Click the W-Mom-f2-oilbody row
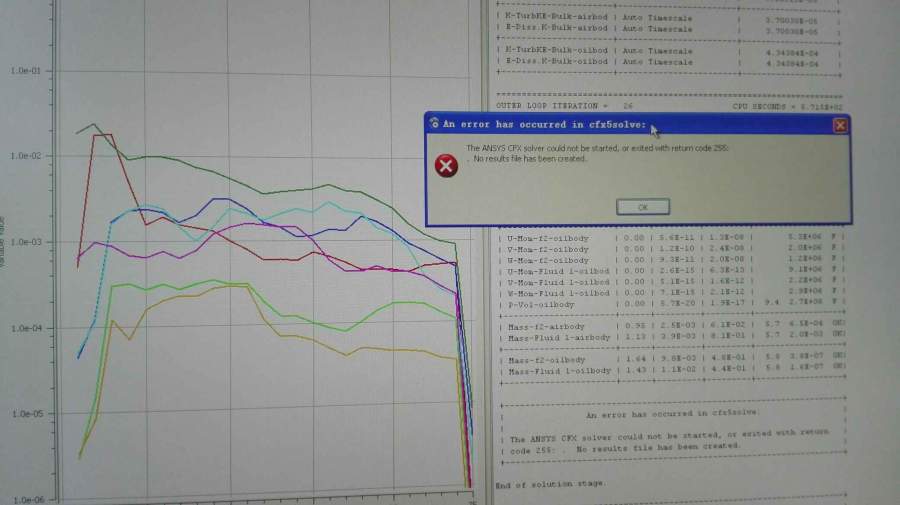 tap(672, 260)
